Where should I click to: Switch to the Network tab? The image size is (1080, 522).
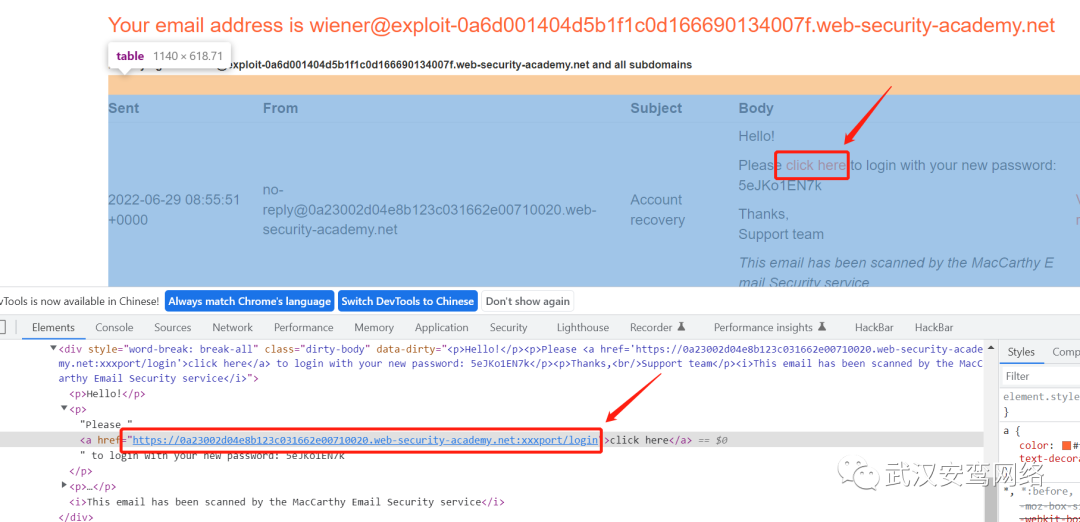pyautogui.click(x=232, y=328)
